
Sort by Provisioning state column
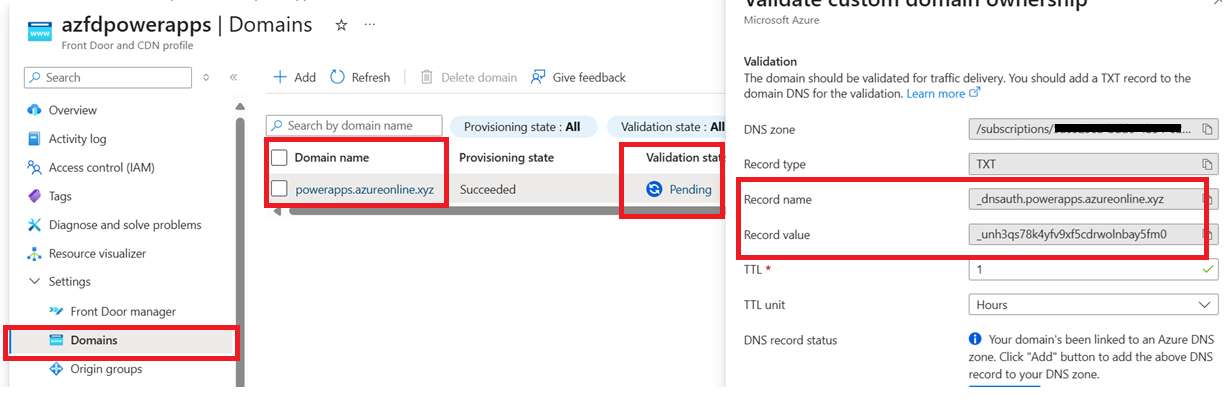click(506, 157)
